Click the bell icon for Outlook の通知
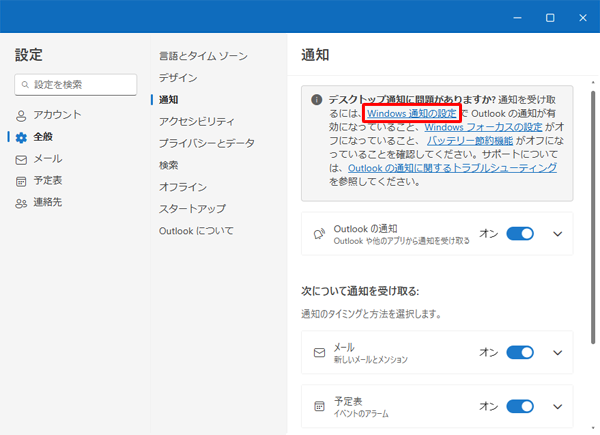 coord(319,234)
